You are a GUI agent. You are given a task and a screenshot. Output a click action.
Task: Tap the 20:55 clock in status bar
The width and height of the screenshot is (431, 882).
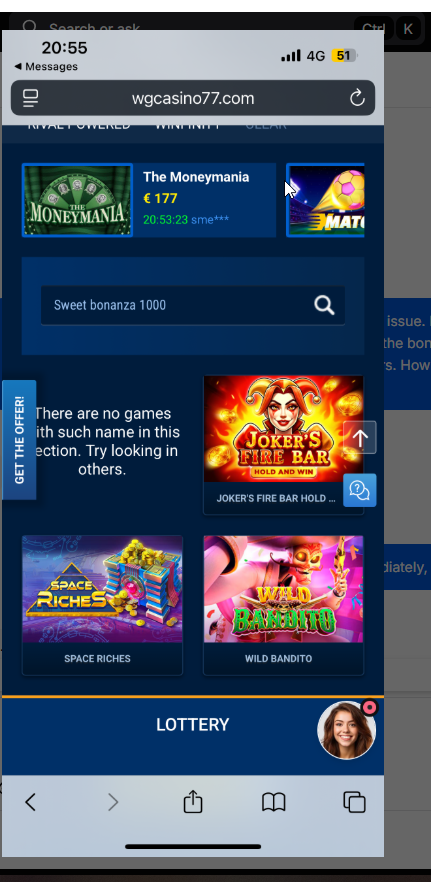[65, 48]
